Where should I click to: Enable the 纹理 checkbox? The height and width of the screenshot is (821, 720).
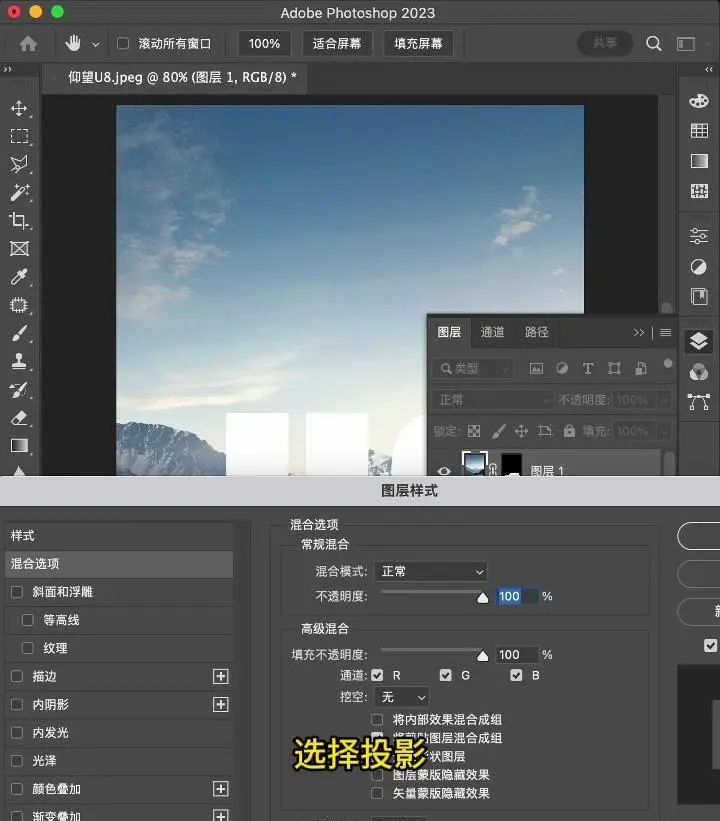[28, 648]
